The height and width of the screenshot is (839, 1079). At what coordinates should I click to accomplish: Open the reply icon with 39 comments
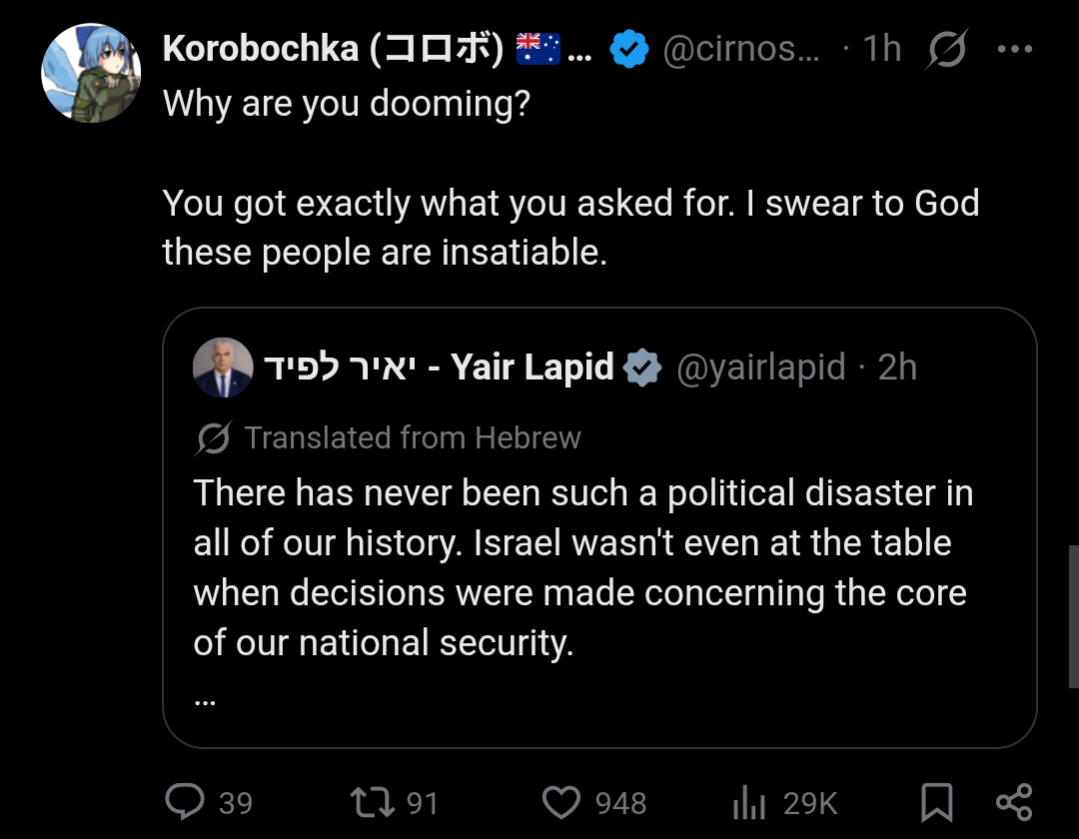point(185,801)
